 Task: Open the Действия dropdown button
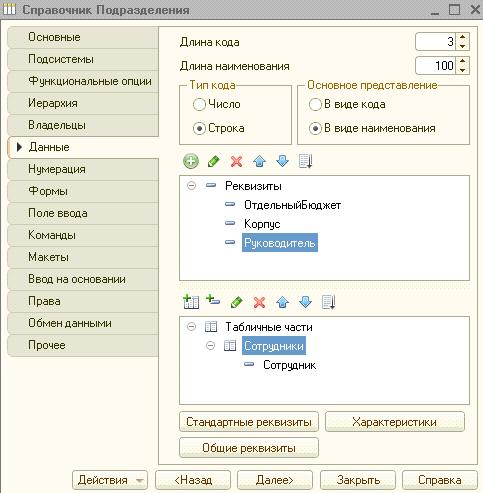point(110,480)
